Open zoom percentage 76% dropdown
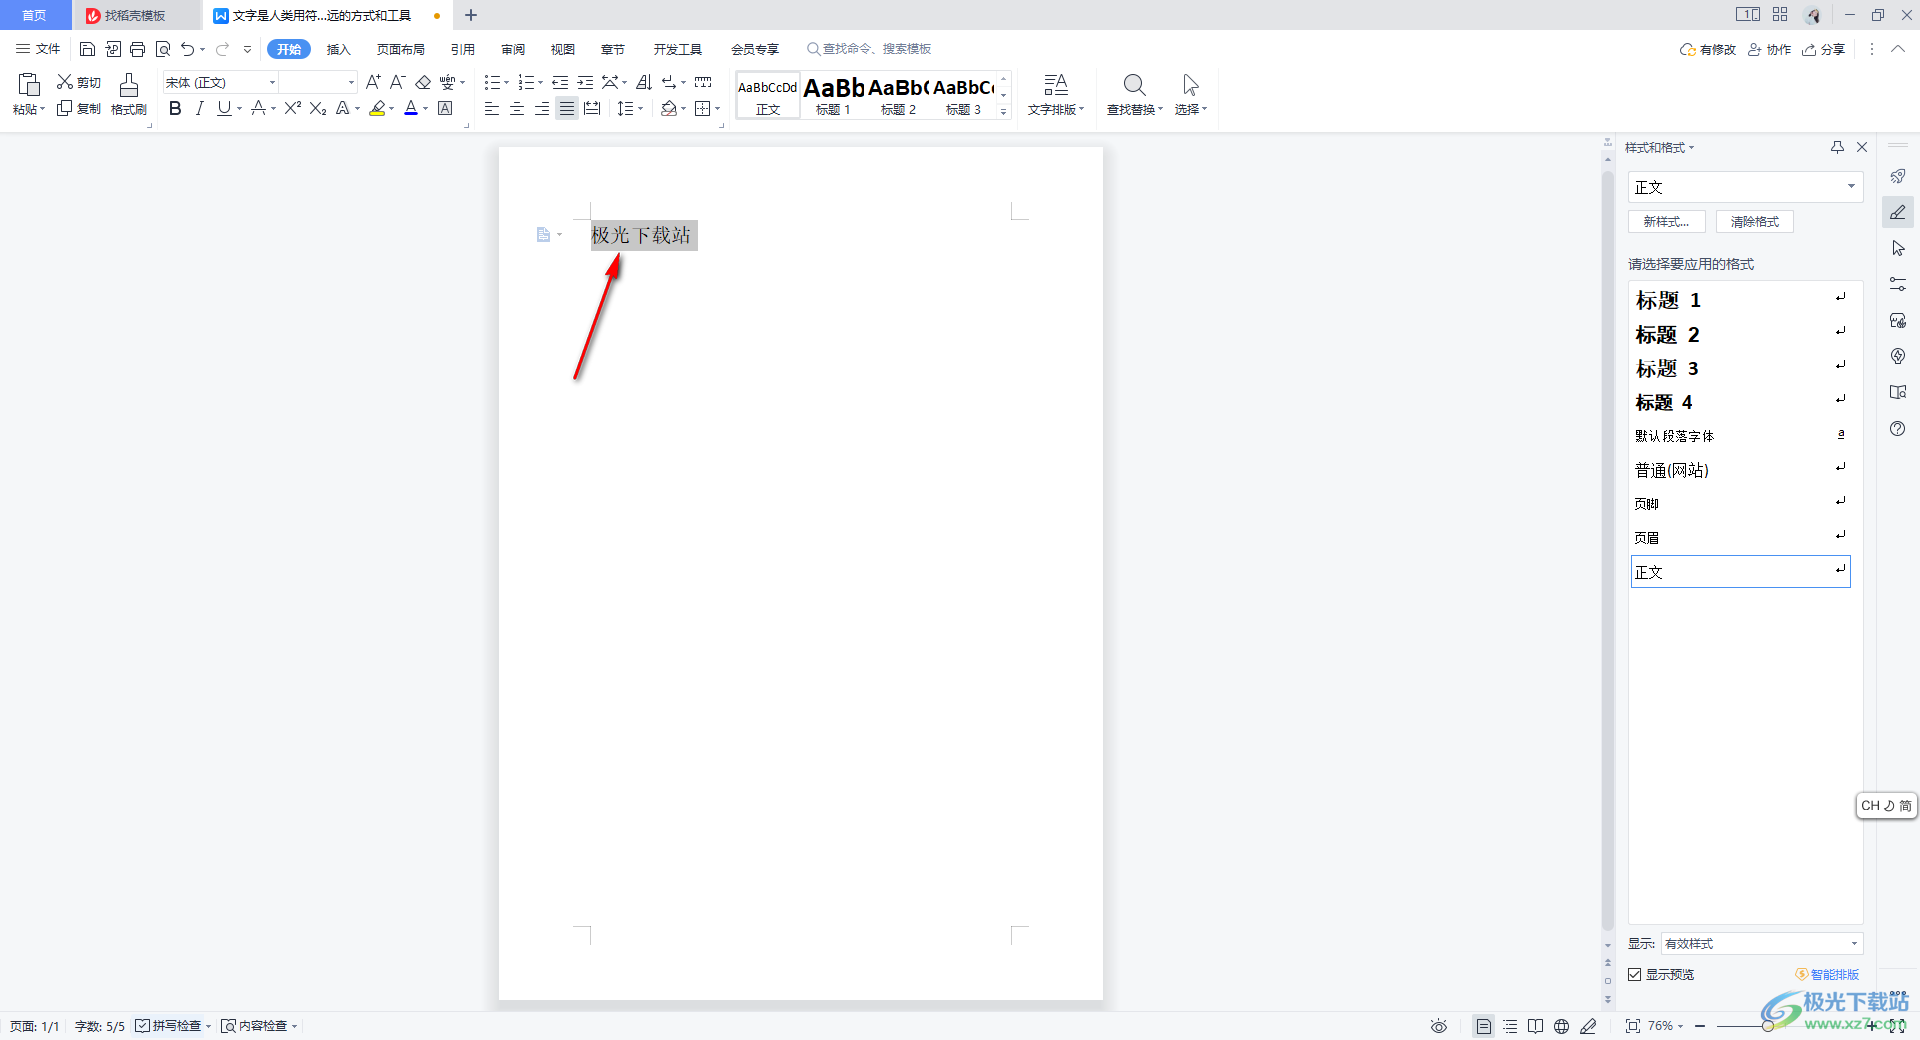The image size is (1920, 1040). coord(1665,1026)
